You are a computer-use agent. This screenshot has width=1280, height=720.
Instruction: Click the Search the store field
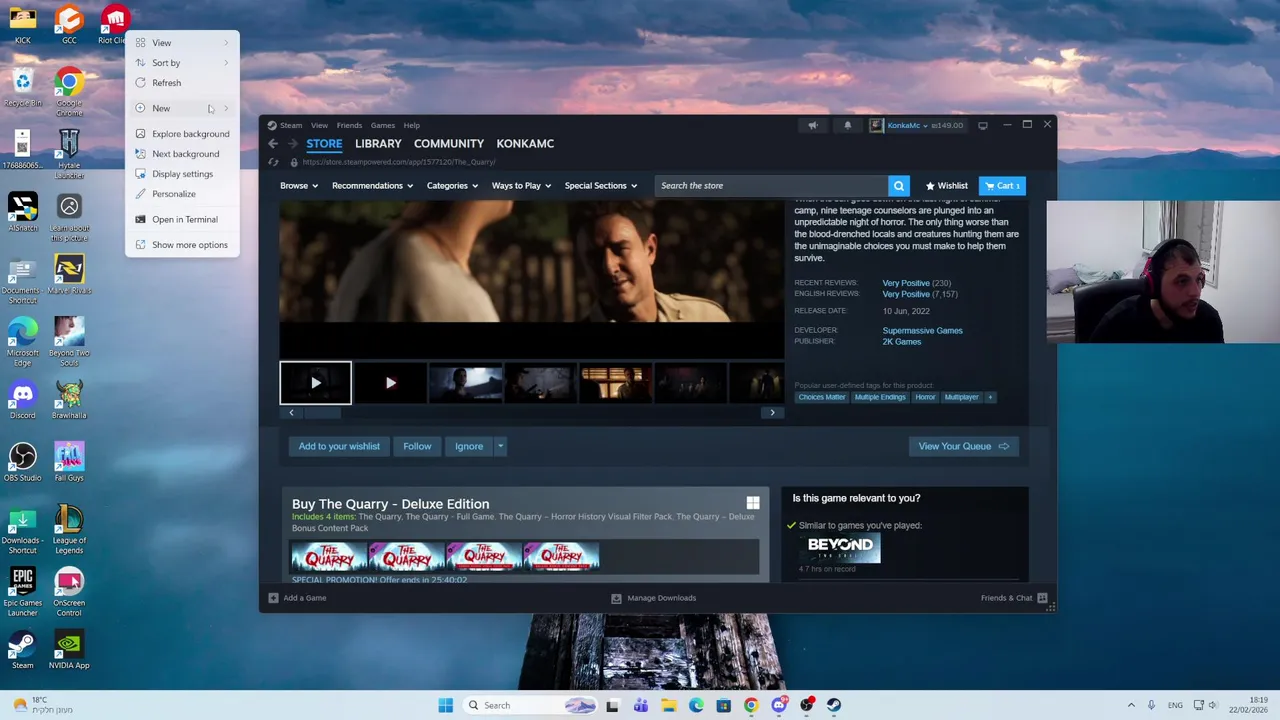[771, 186]
